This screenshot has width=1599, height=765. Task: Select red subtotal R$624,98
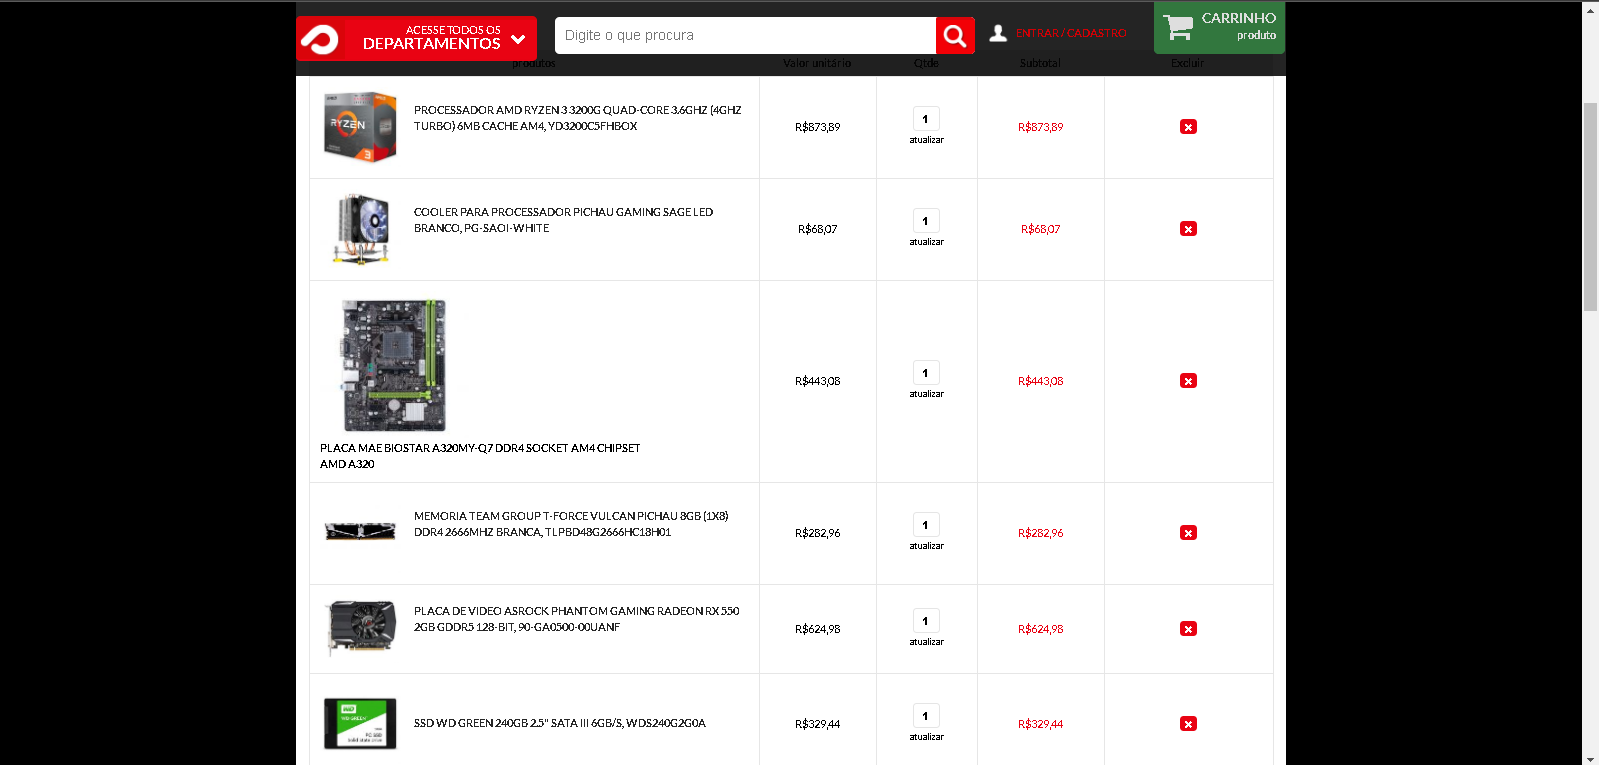tap(1040, 629)
